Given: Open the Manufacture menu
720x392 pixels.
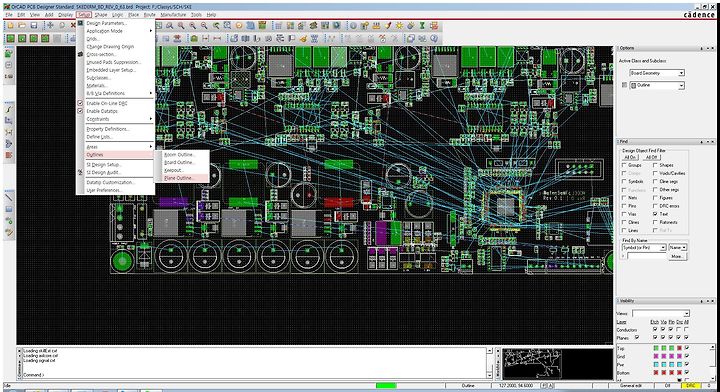Looking at the screenshot, I should click(173, 15).
